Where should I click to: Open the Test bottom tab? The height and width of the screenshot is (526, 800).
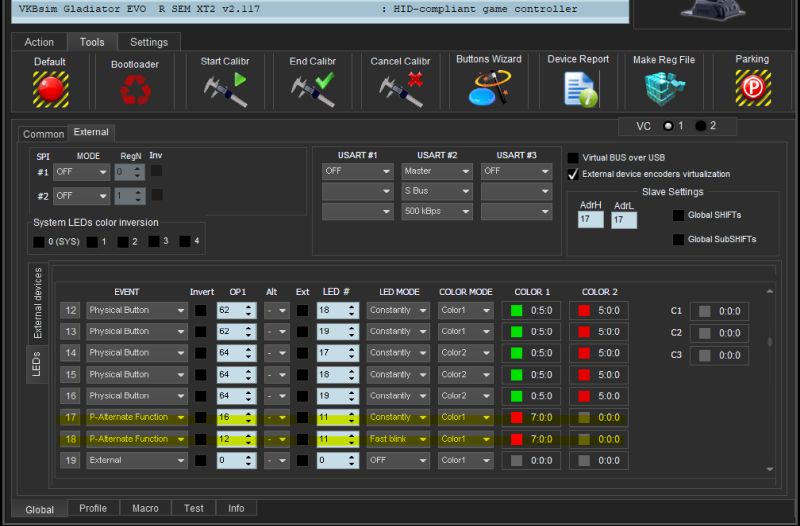coord(193,508)
